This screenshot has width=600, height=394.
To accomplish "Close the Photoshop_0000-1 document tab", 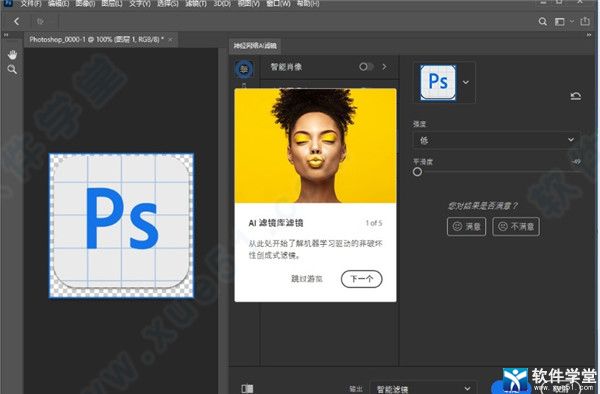I will (x=170, y=39).
